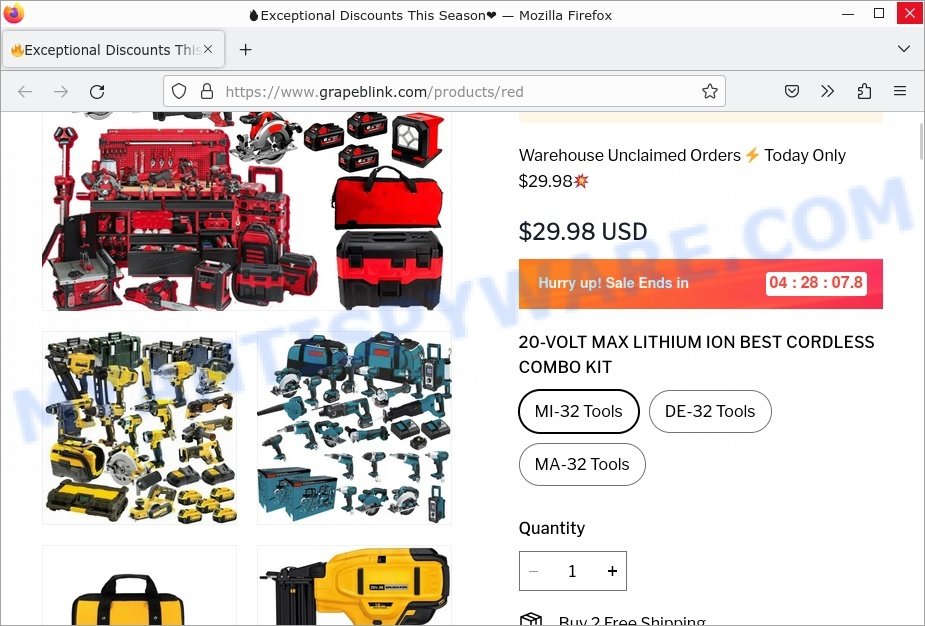Bookmark this page with the star icon
925x626 pixels.
click(710, 91)
